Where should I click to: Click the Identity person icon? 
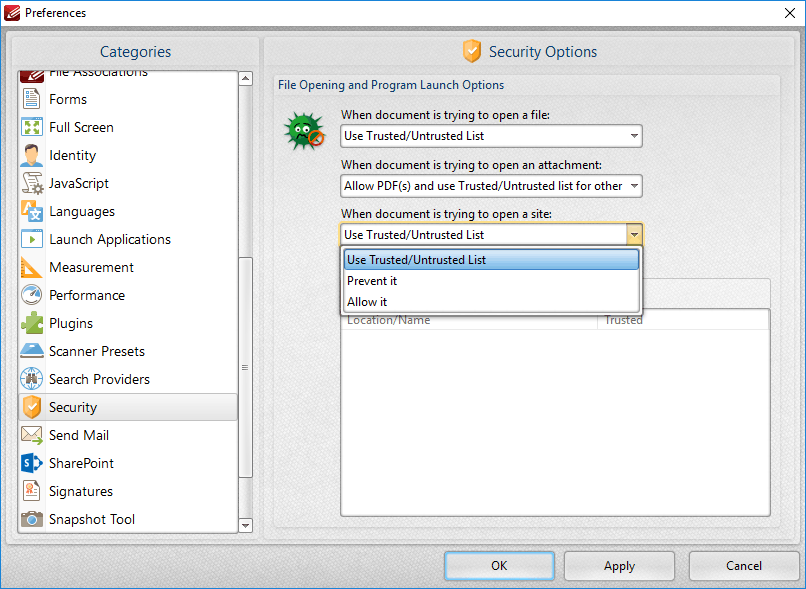click(32, 155)
